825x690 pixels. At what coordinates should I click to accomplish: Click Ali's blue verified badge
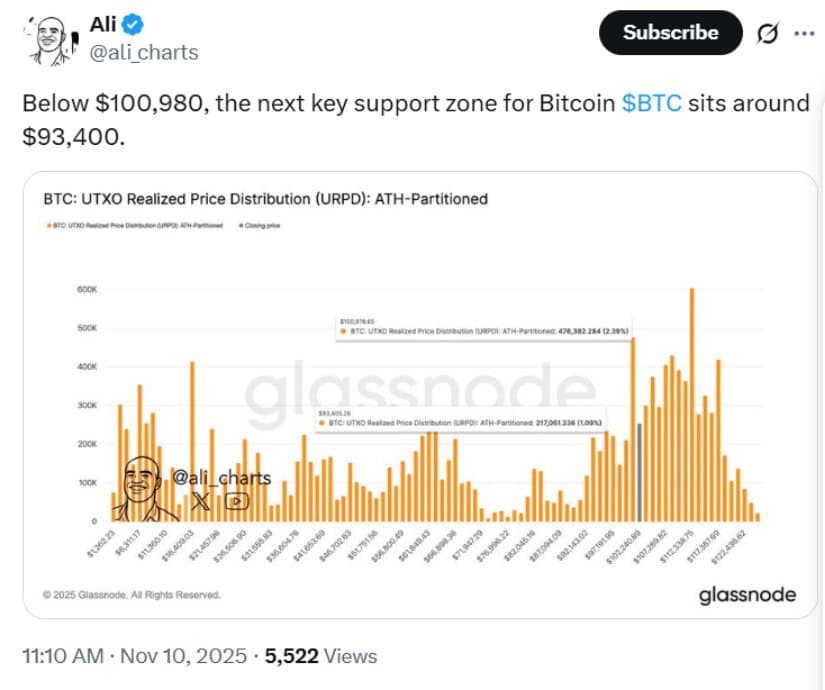[129, 24]
